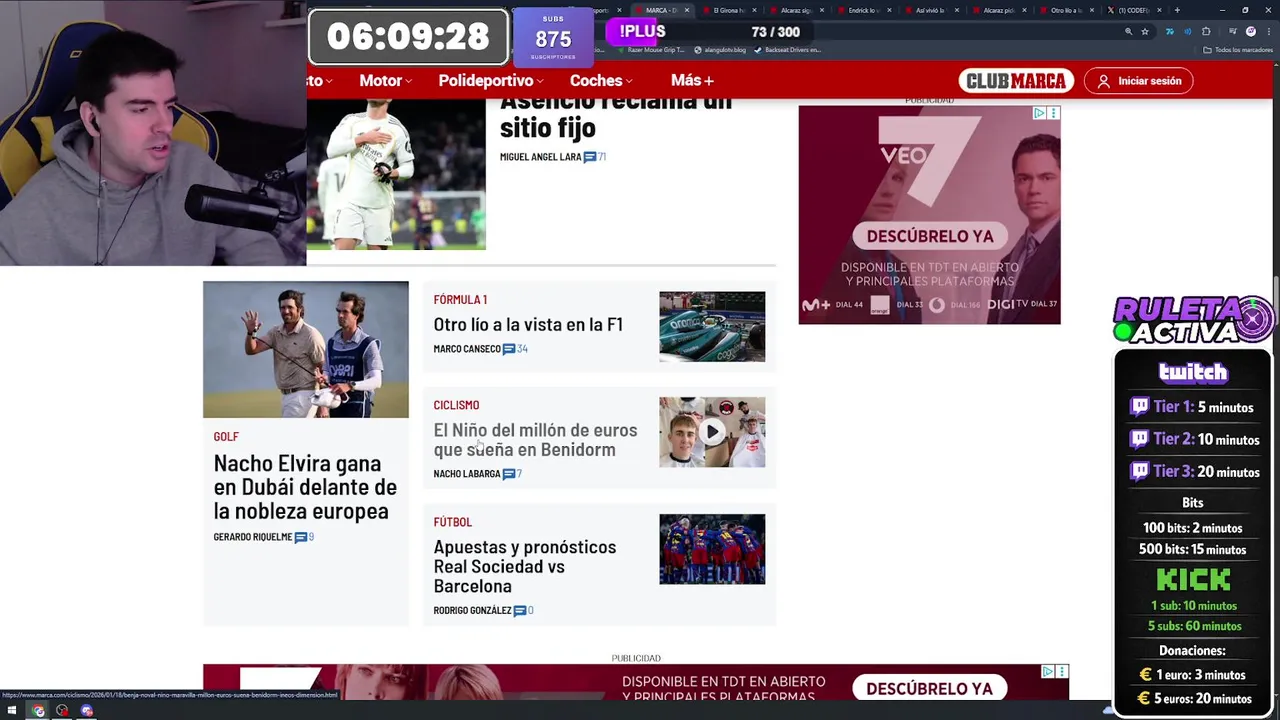Screen dimensions: 1280x720
Task: Play the Benidorm cyclist video thumbnail
Action: point(712,432)
